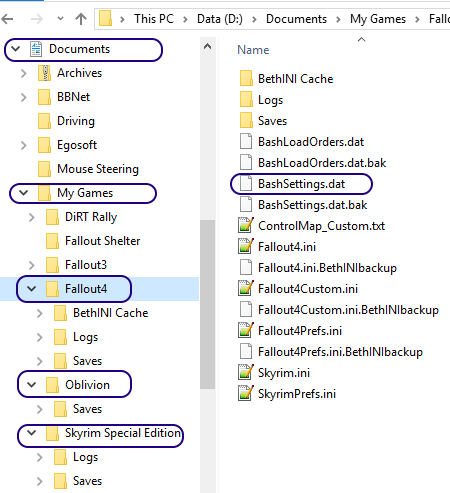Select the ControlMap_Custom.txt file icon
The width and height of the screenshot is (450, 493).
point(246,226)
